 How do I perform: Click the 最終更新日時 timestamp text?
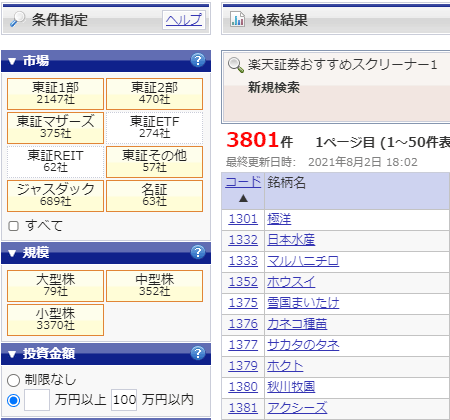(322, 162)
